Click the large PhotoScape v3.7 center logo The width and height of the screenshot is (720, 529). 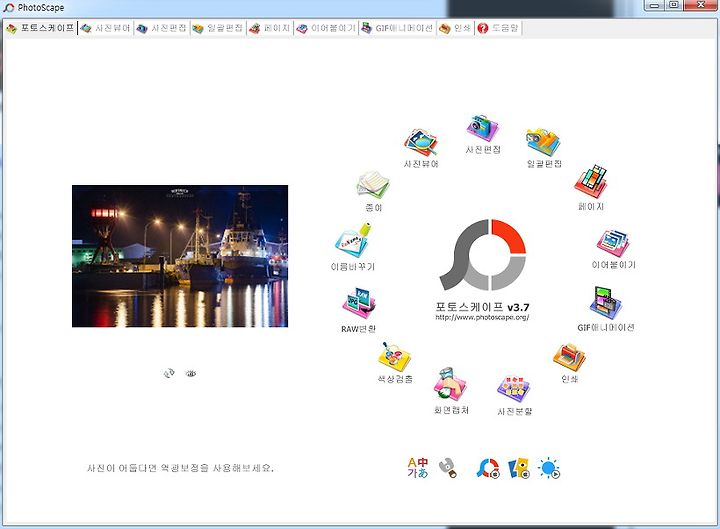483,255
